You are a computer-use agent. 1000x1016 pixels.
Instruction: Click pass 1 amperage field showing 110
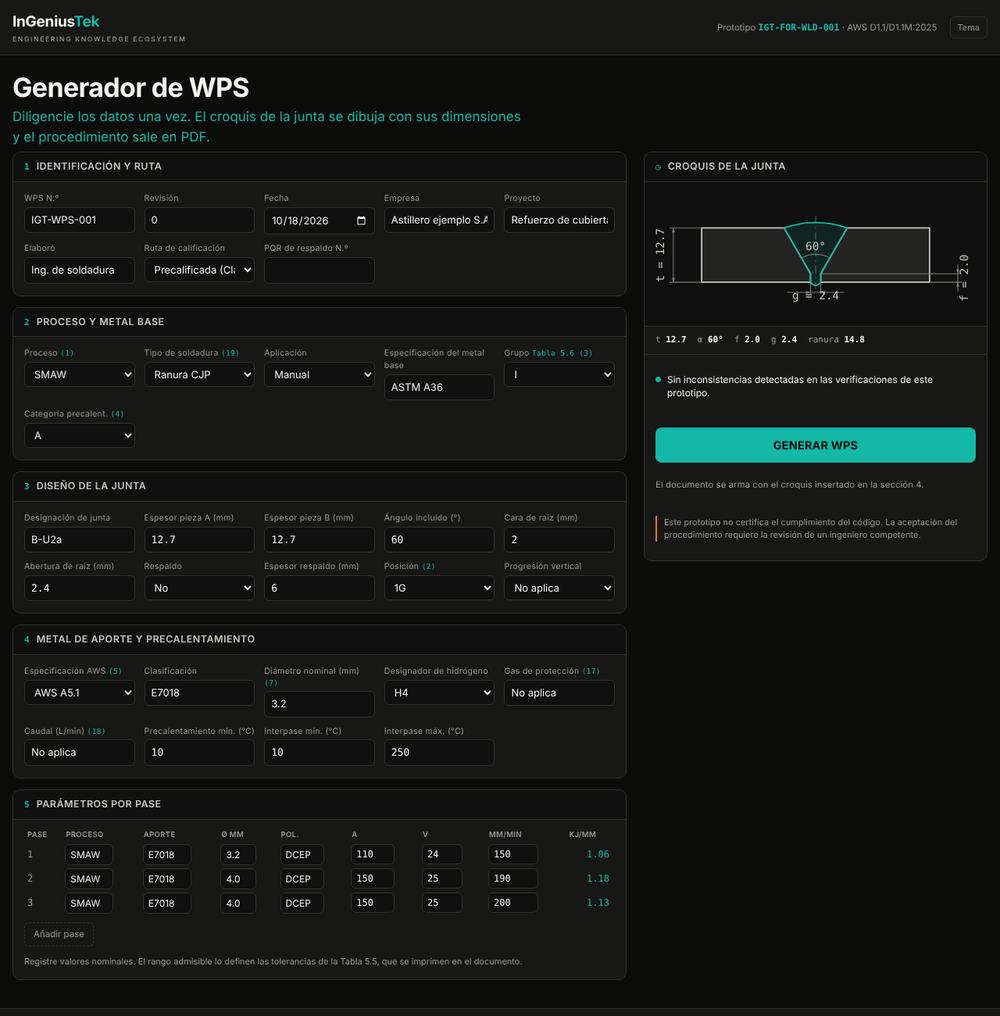372,854
